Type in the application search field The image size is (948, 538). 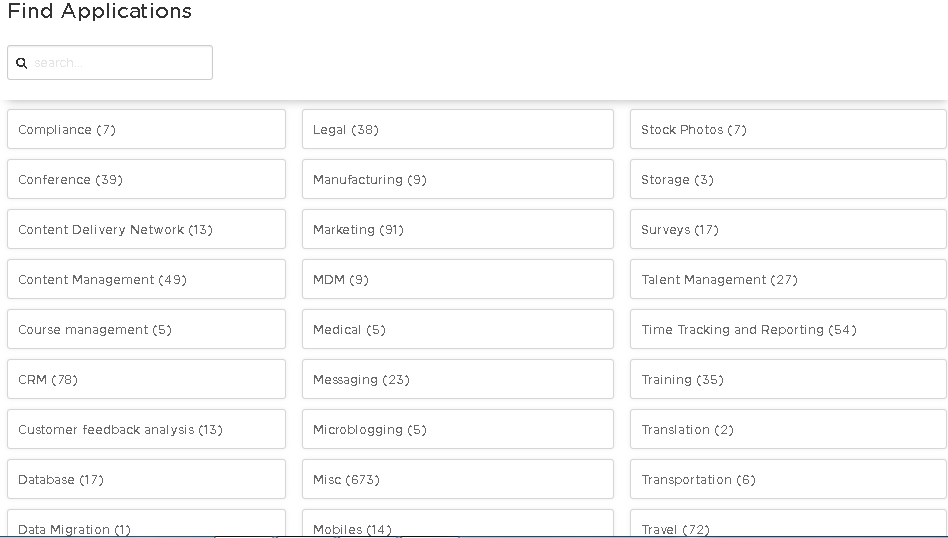point(120,63)
